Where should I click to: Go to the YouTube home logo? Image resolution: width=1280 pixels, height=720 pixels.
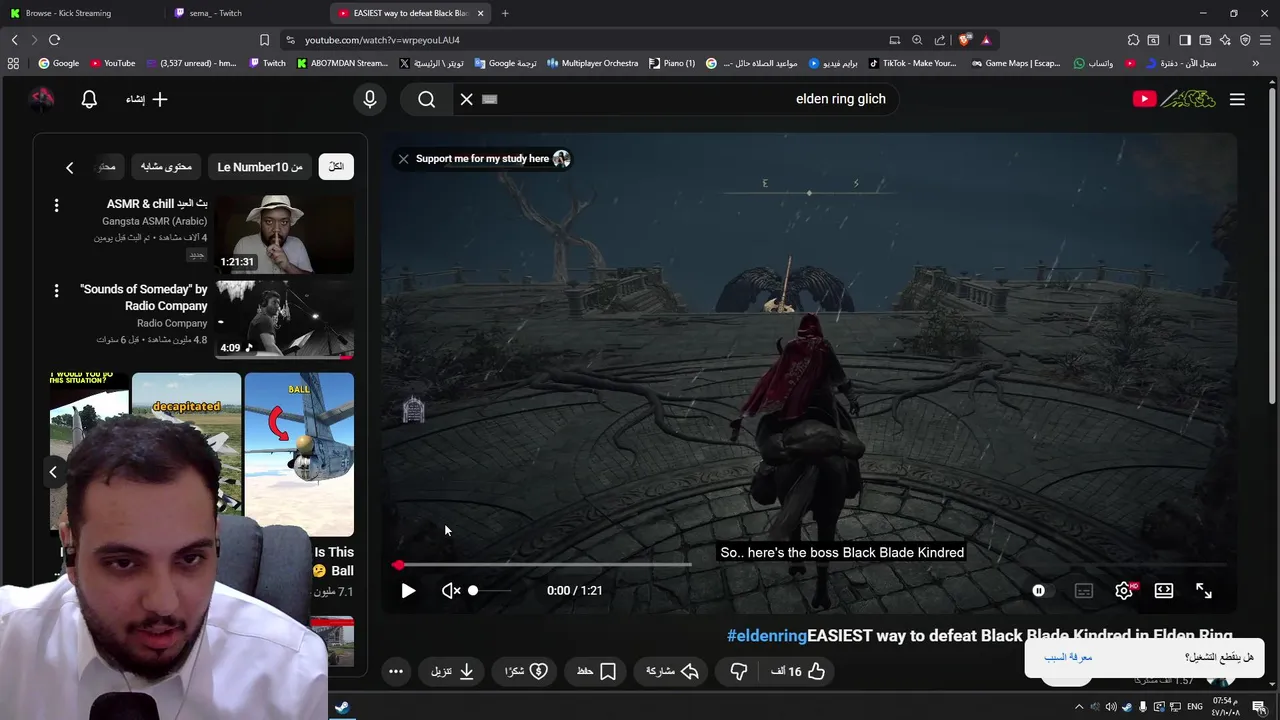coord(1175,99)
